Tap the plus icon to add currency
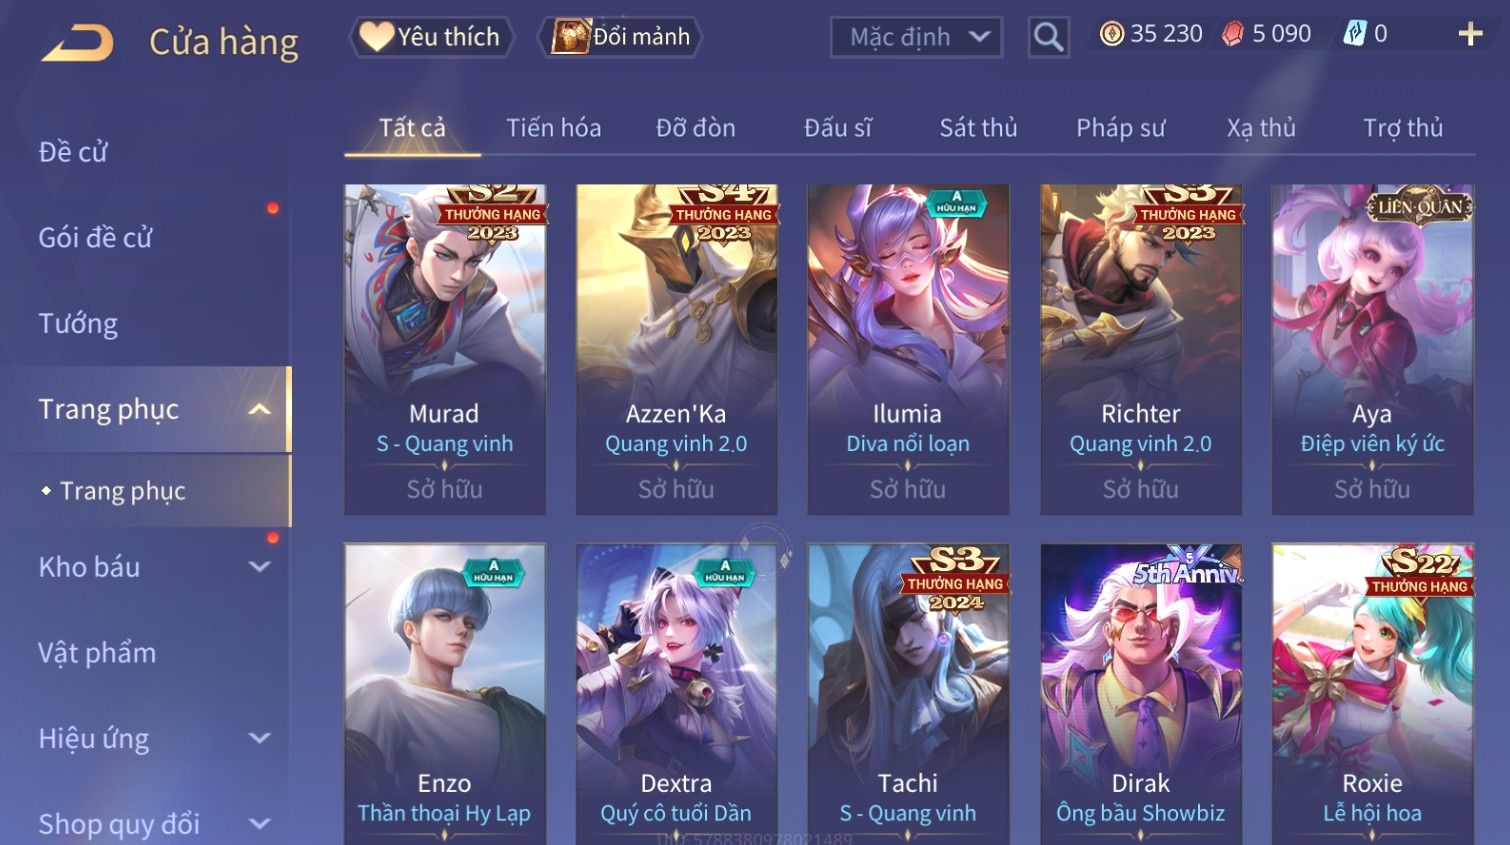The height and width of the screenshot is (845, 1510). [1470, 35]
